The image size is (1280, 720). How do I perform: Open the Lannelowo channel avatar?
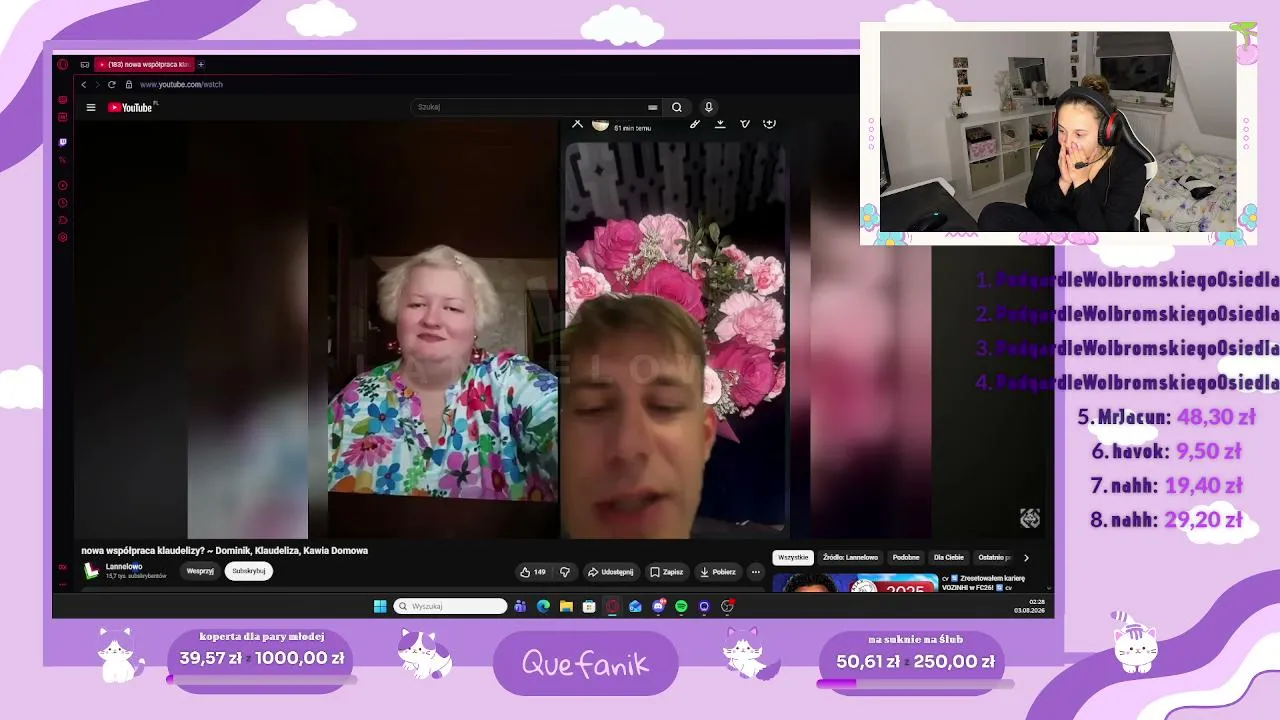92,571
